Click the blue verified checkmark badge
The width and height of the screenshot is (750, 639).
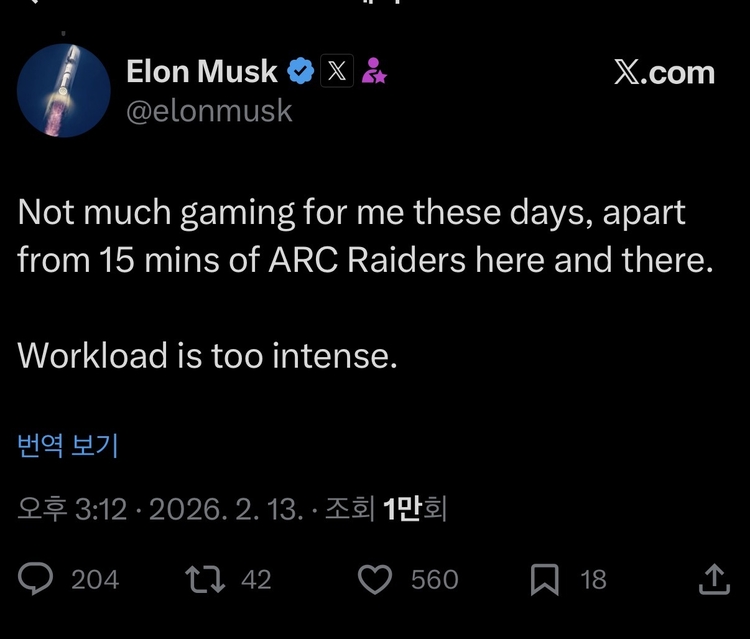click(300, 72)
